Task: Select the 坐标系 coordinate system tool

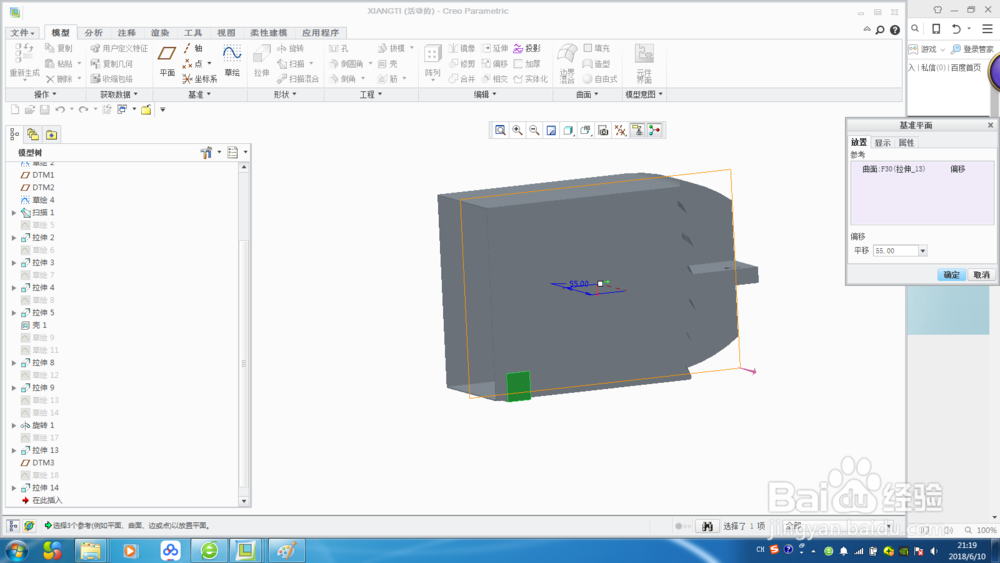Action: tap(200, 79)
